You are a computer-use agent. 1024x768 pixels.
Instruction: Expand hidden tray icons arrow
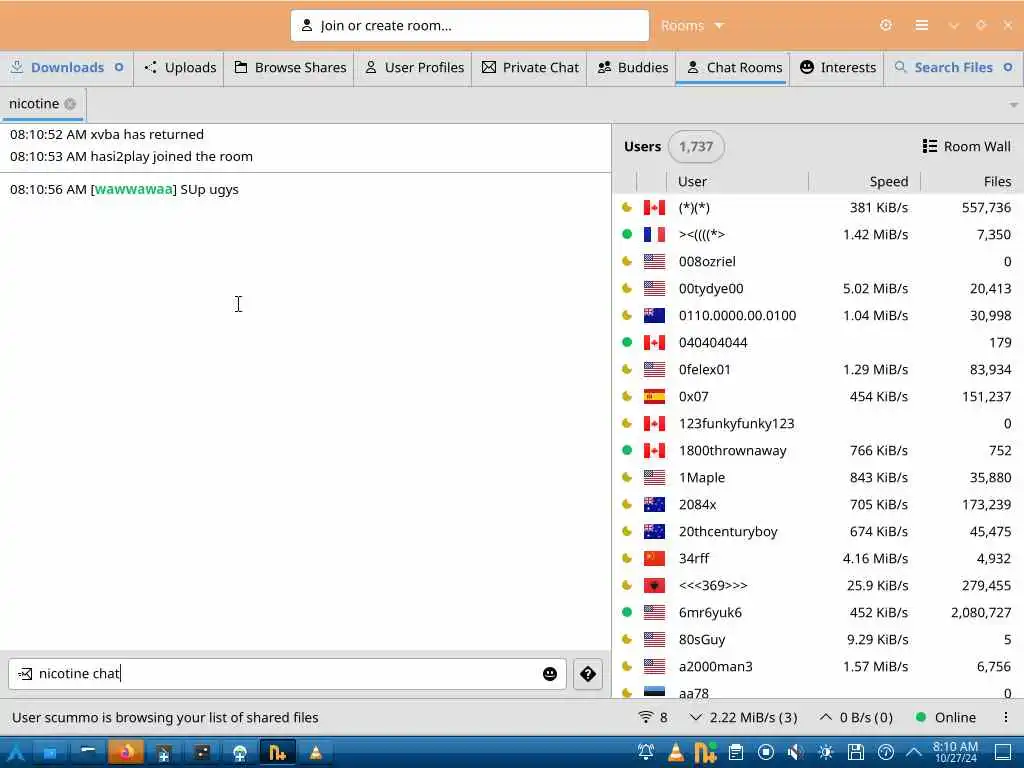(x=914, y=753)
